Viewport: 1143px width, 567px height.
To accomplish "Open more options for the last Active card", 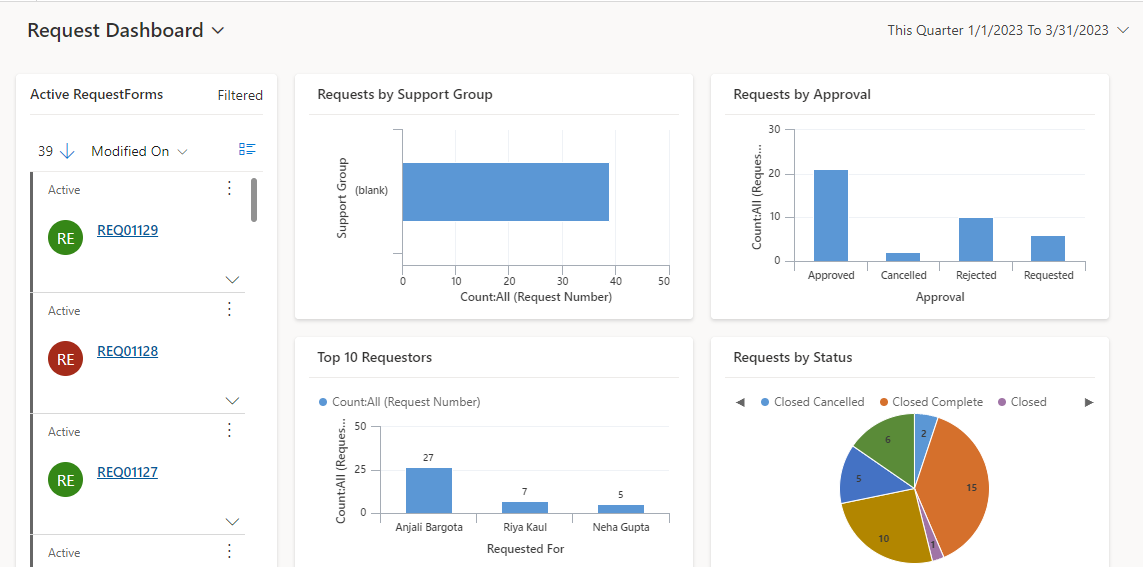I will pos(230,551).
